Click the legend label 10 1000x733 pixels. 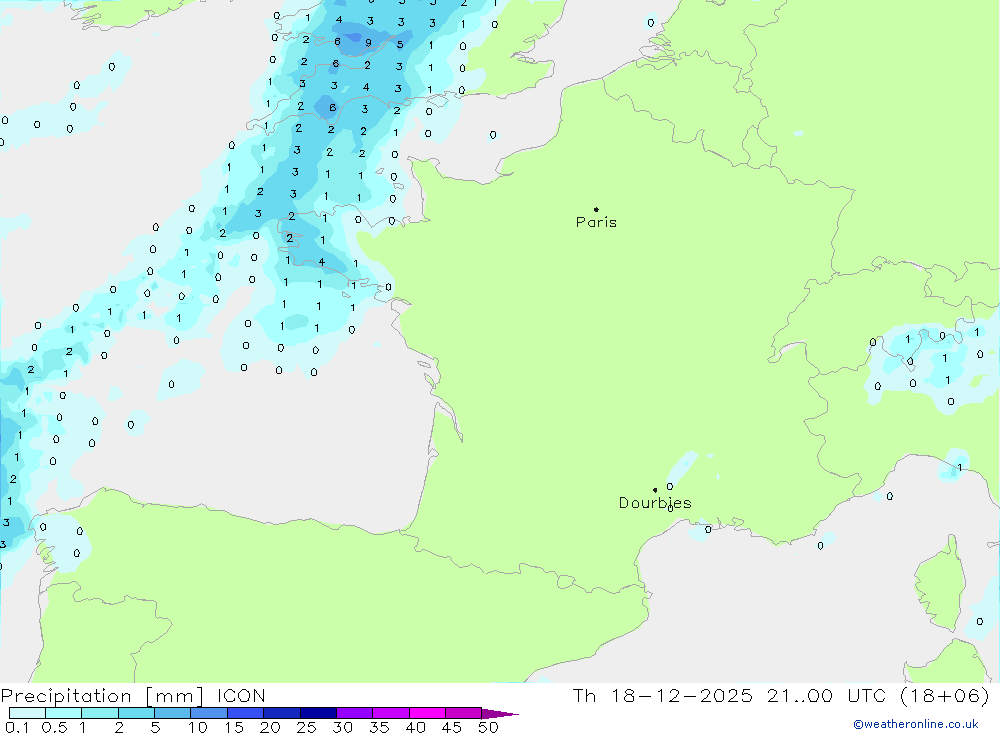pos(198,727)
